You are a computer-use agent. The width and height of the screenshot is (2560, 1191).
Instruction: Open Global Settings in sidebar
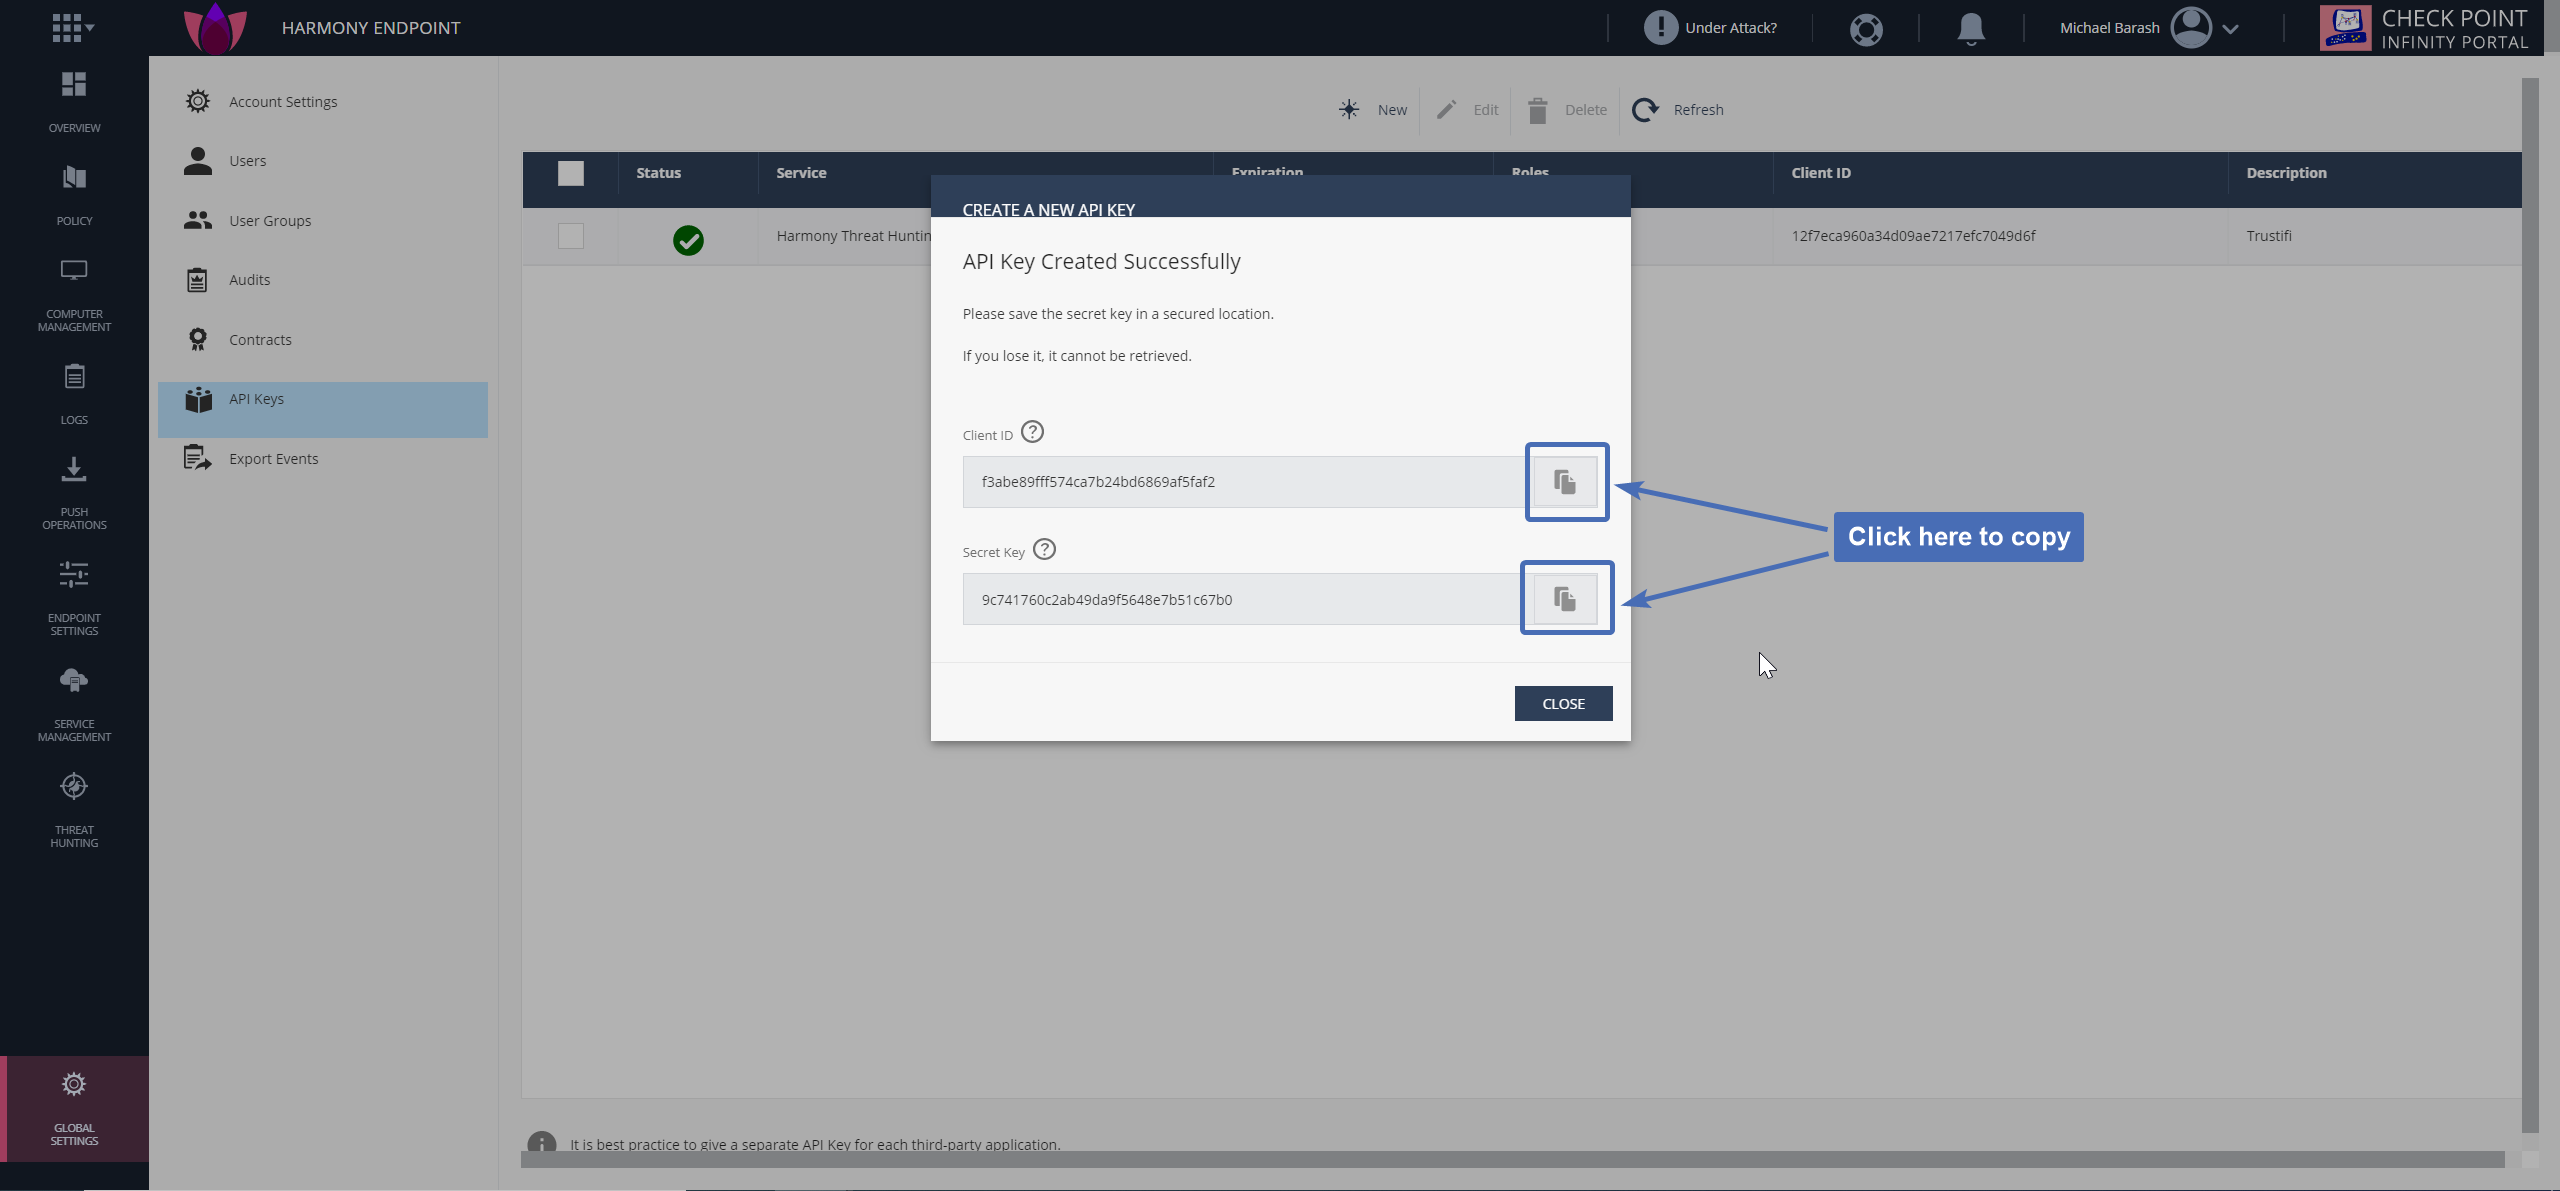74,1109
